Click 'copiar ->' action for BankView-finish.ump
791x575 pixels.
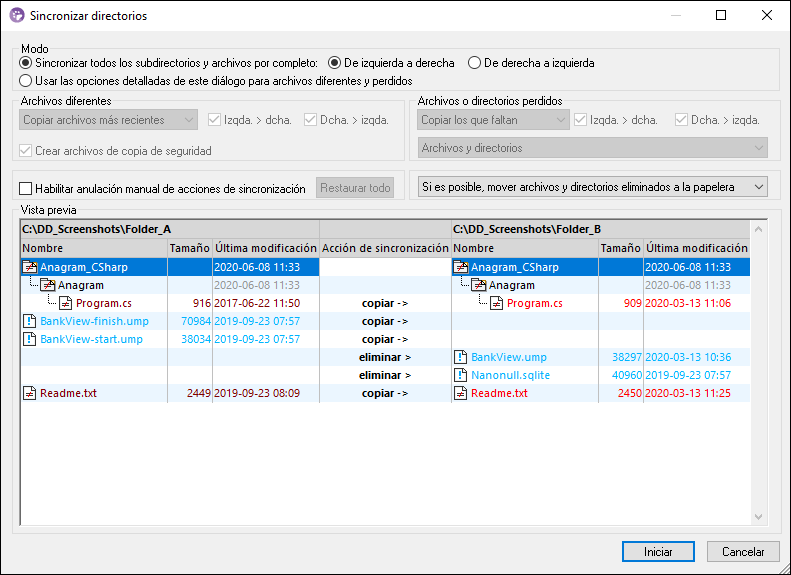coord(385,321)
